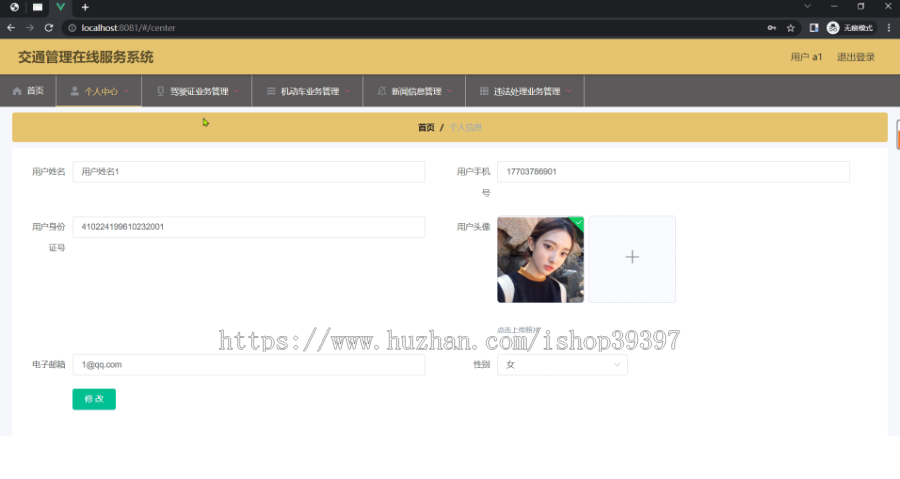Bookmark page with the star icon
Image resolution: width=900 pixels, height=479 pixels.
click(790, 28)
